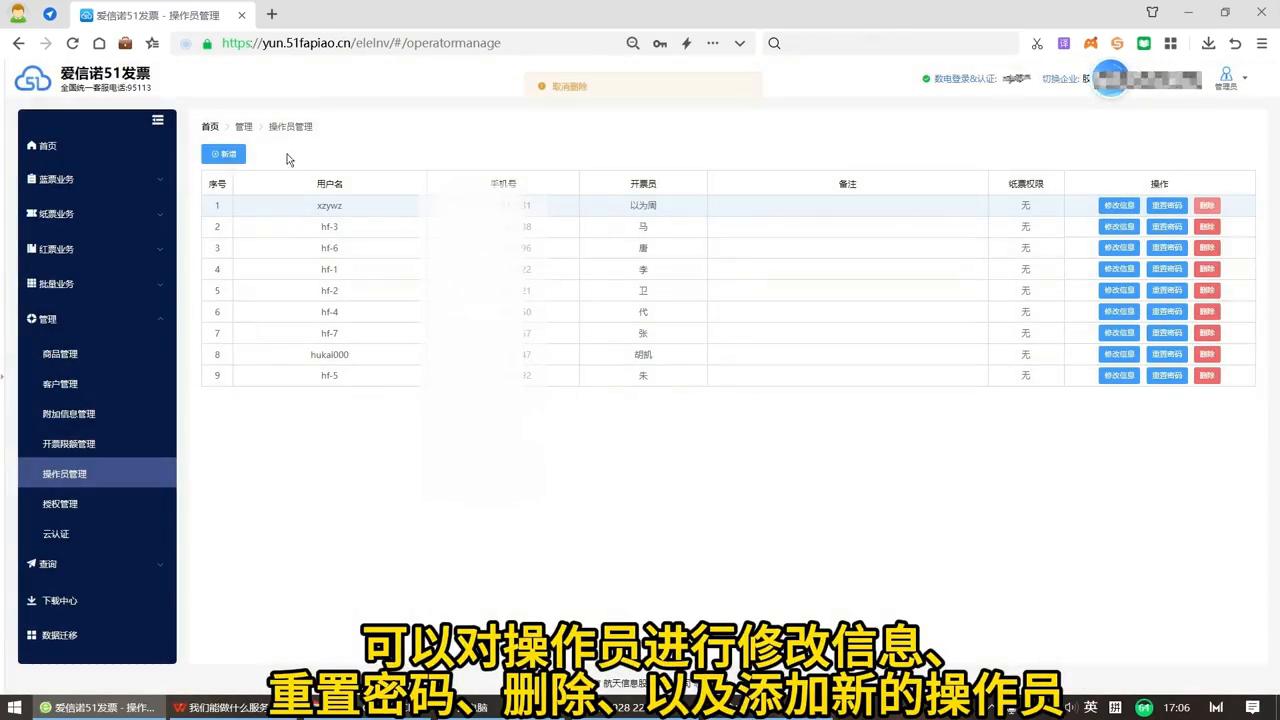Open the browser downloads icon
Viewport: 1280px width, 720px height.
[1208, 43]
